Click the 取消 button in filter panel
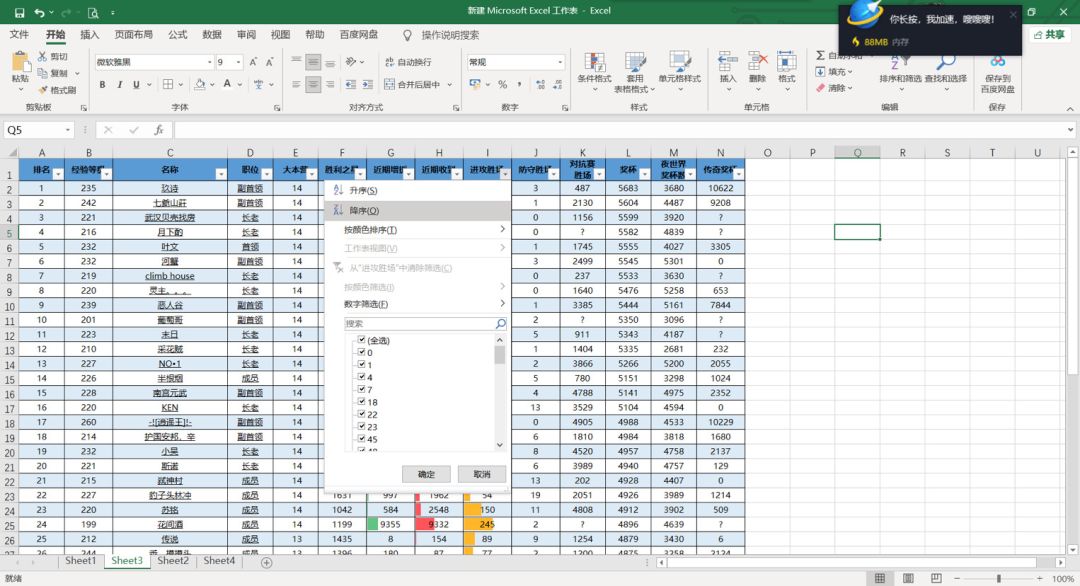Screen dimensions: 1080x586 [481, 474]
